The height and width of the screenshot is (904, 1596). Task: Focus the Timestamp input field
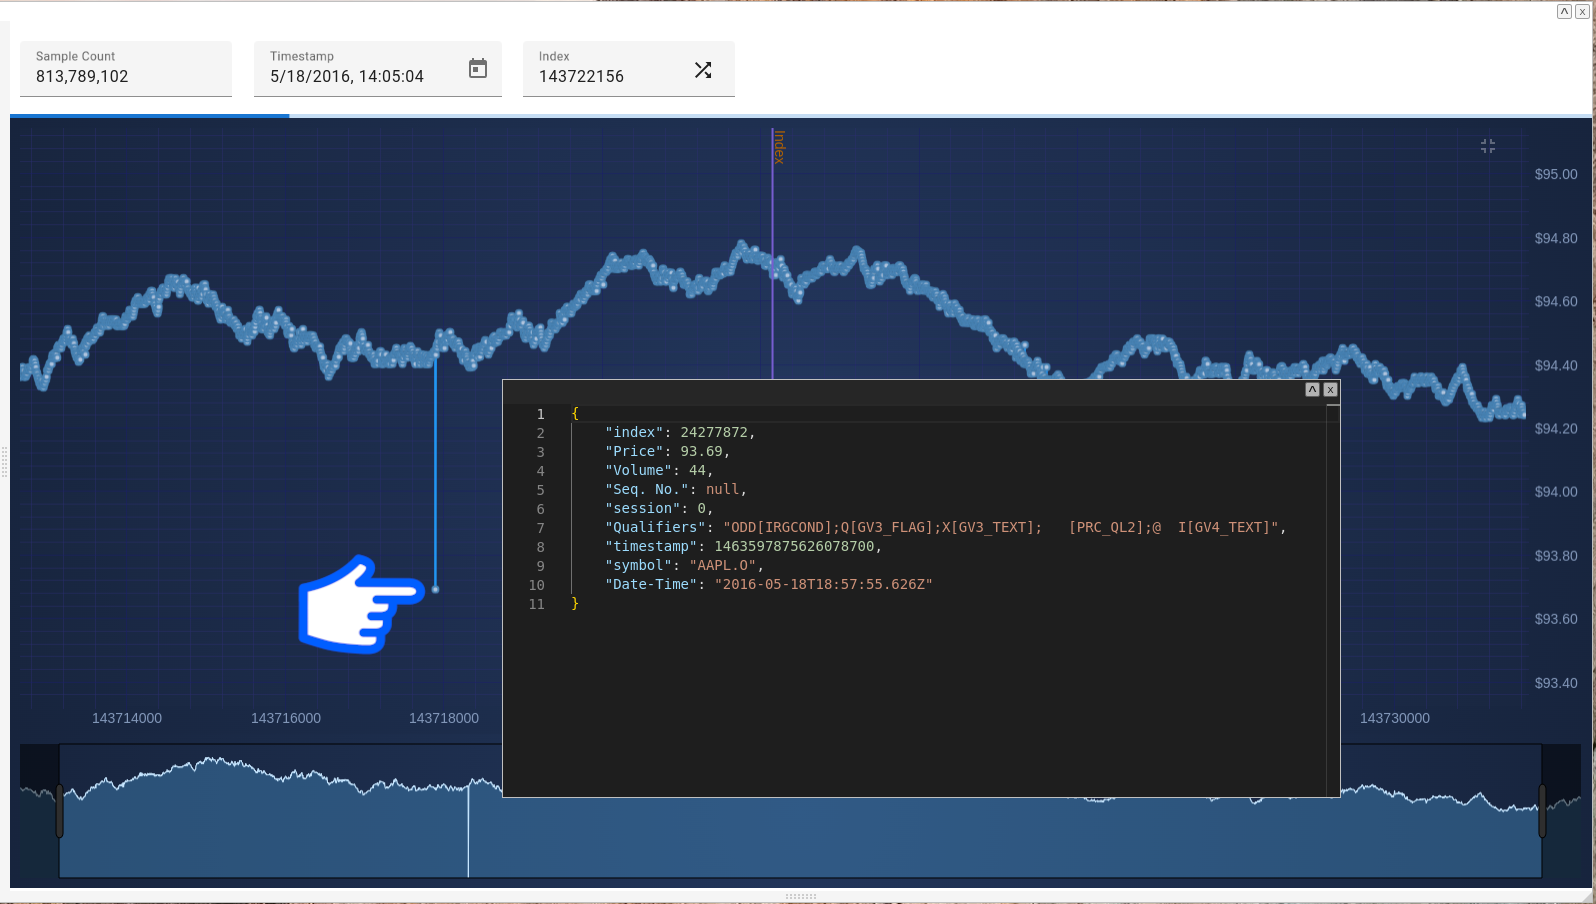360,76
